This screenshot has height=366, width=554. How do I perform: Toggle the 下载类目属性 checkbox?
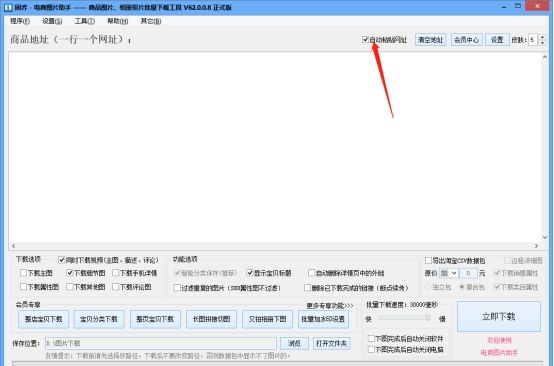click(497, 287)
